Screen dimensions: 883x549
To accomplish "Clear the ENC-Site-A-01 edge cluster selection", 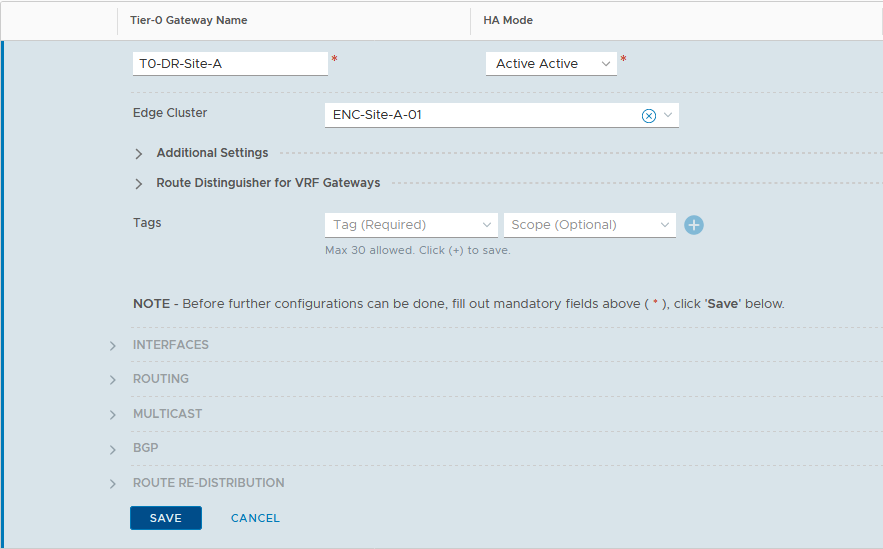I will [x=649, y=115].
